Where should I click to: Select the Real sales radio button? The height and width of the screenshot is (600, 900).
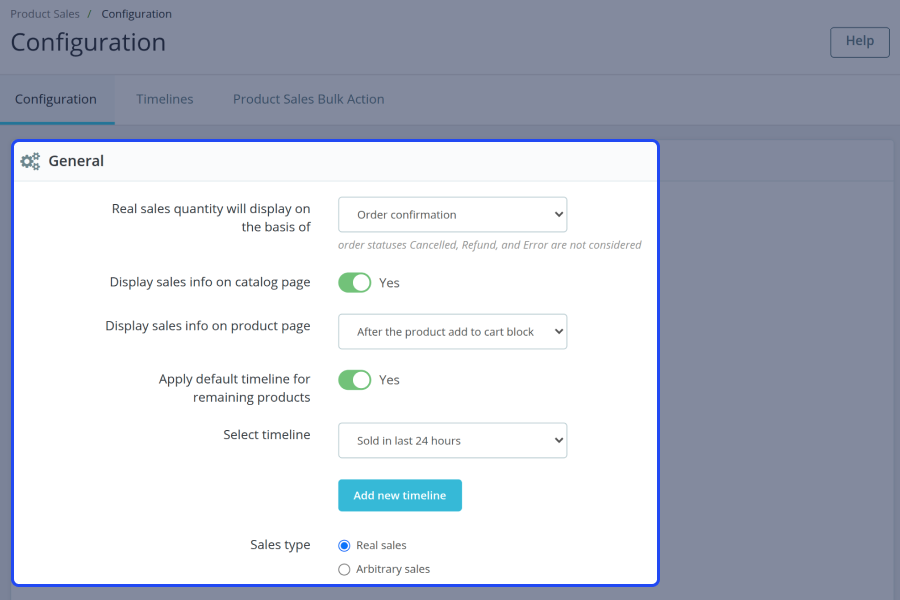point(344,545)
